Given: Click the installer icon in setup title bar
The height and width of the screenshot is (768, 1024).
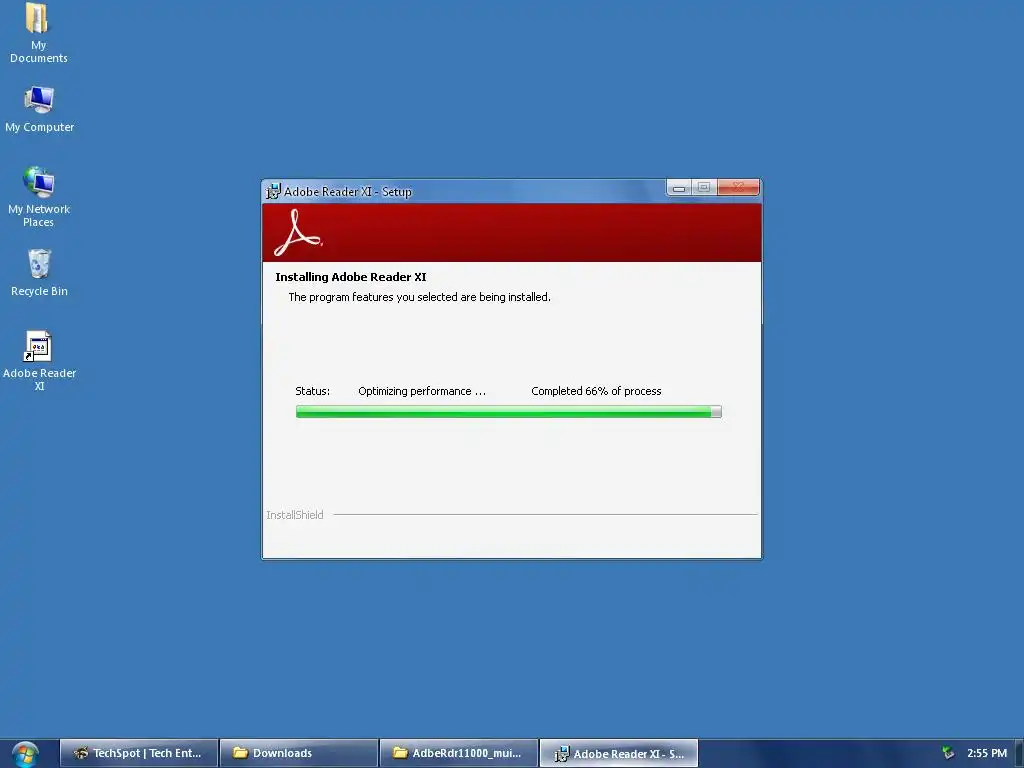Looking at the screenshot, I should click(x=273, y=191).
